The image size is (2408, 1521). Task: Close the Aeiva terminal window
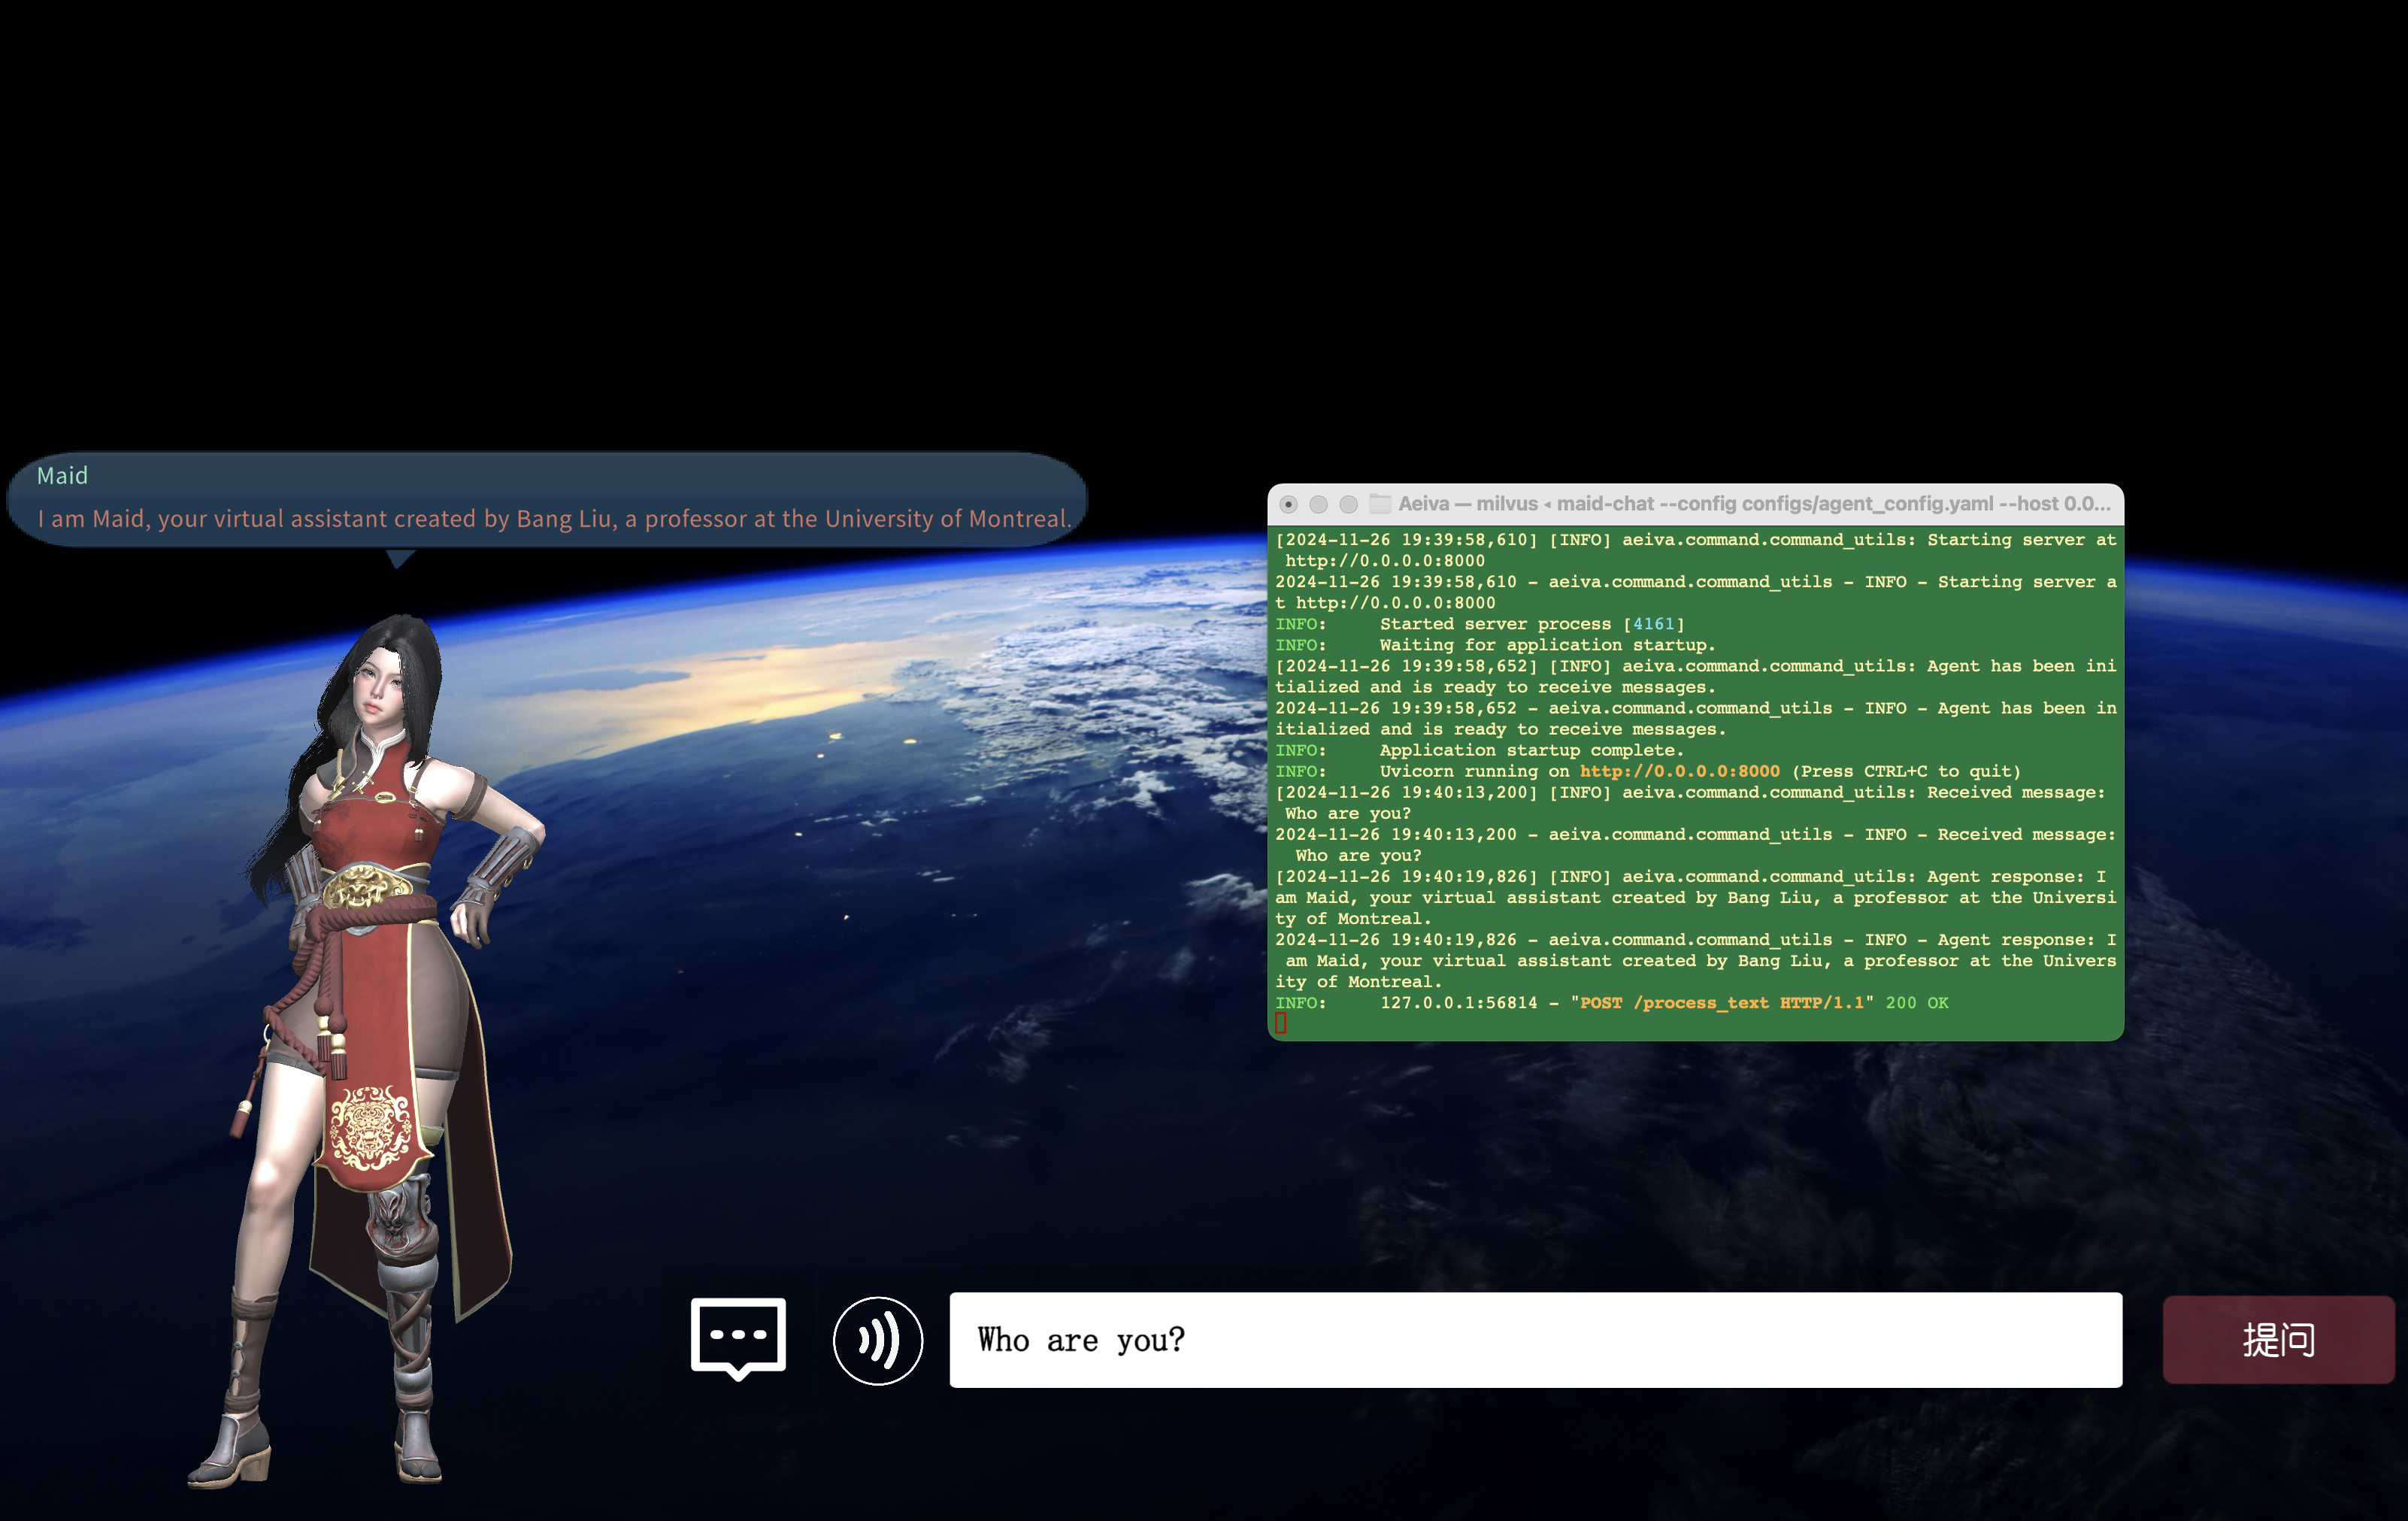1288,504
